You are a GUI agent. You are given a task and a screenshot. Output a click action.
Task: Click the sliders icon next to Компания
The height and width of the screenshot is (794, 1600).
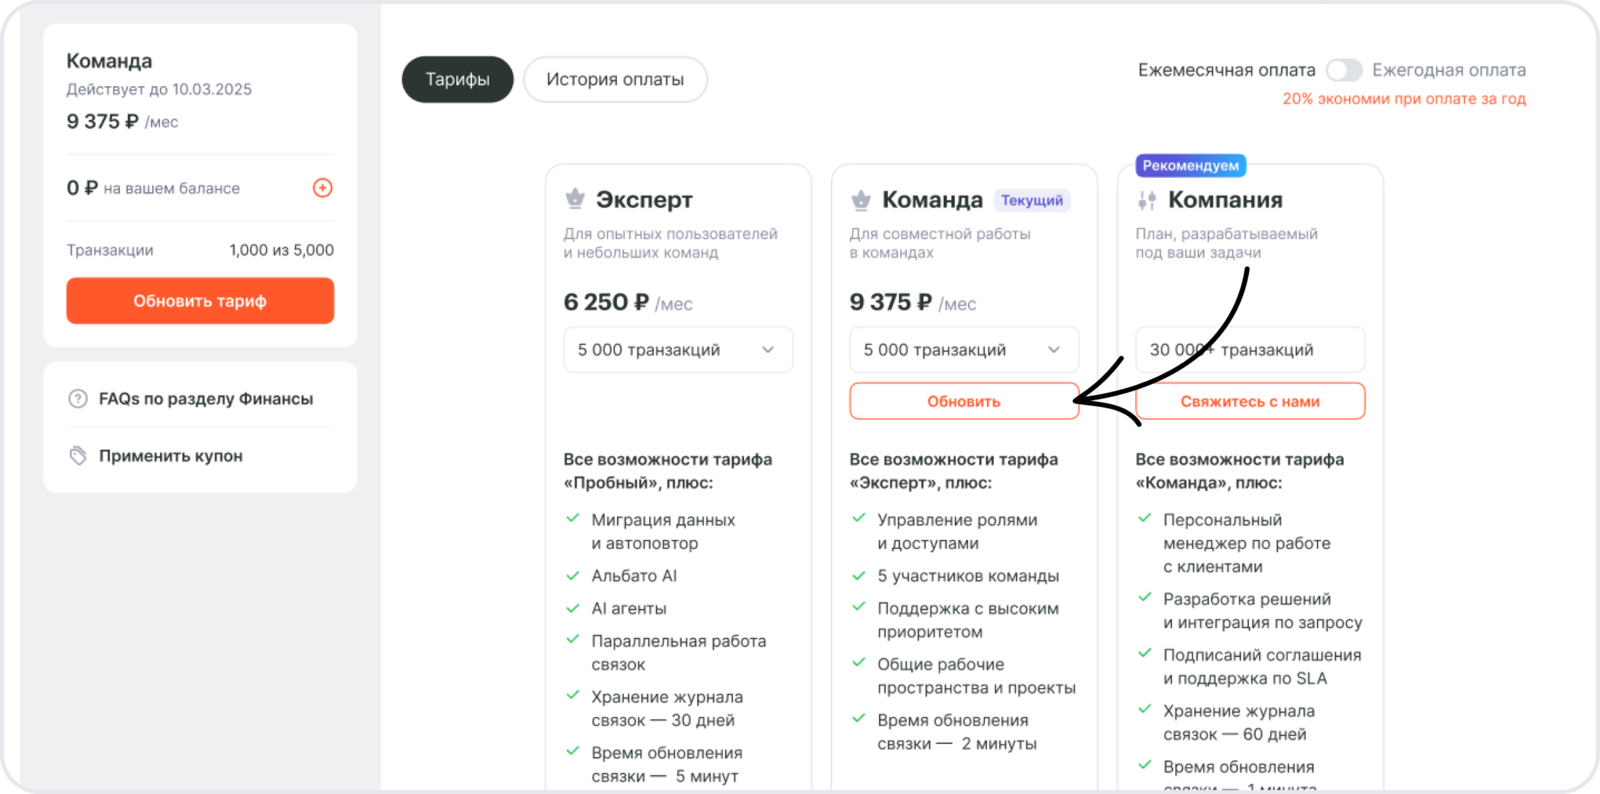1147,200
